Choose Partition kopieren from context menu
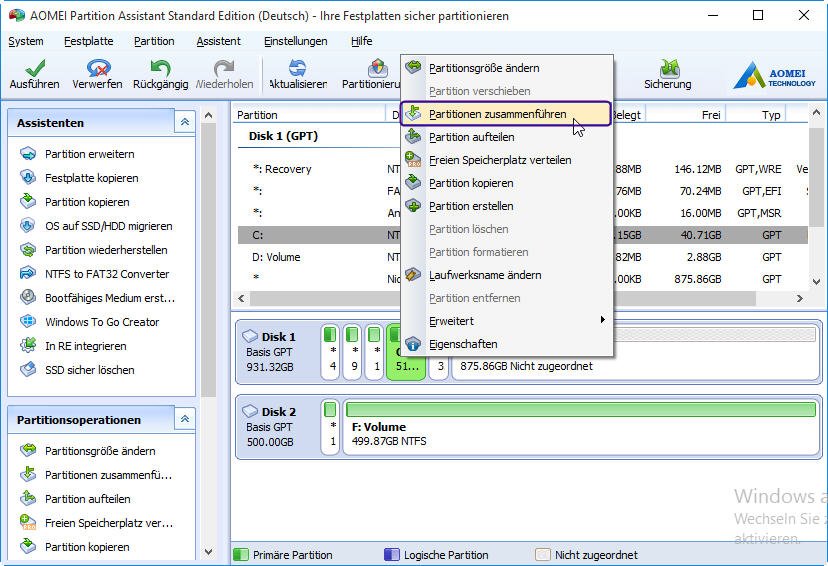Screen dimensions: 828x566 (x=507, y=183)
